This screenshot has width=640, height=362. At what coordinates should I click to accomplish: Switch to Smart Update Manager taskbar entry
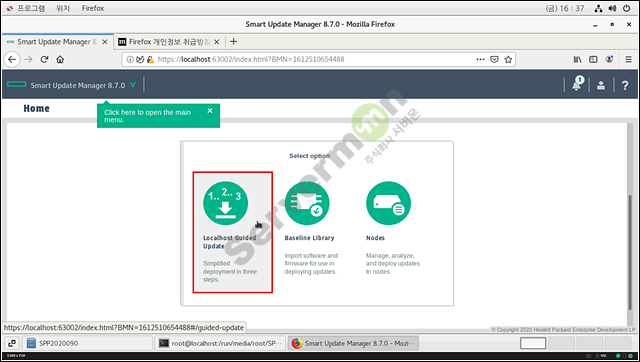(x=353, y=343)
